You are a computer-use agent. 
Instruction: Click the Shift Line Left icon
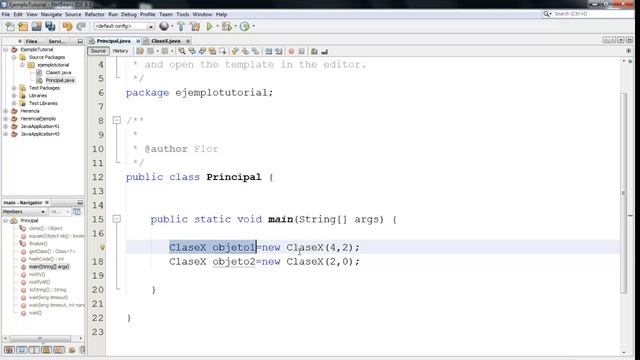pos(269,51)
